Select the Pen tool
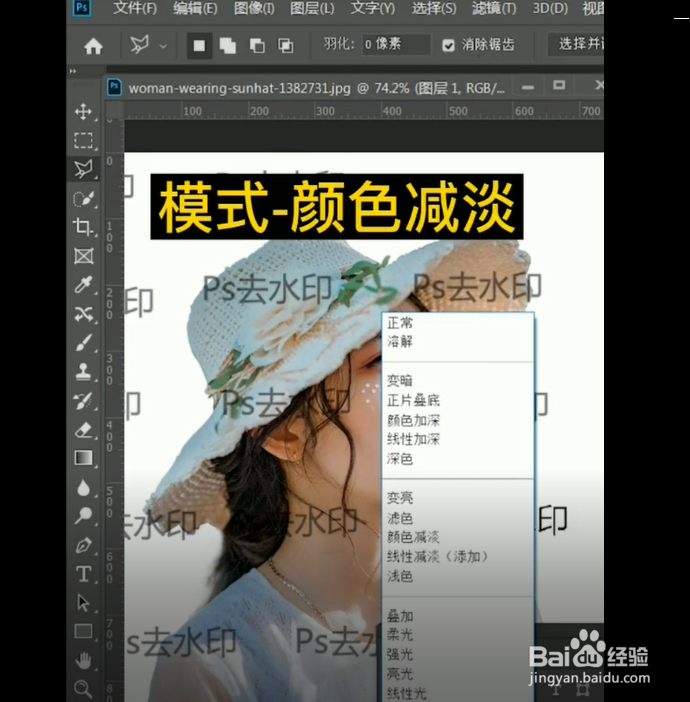Screen dimensions: 690x702 83,545
